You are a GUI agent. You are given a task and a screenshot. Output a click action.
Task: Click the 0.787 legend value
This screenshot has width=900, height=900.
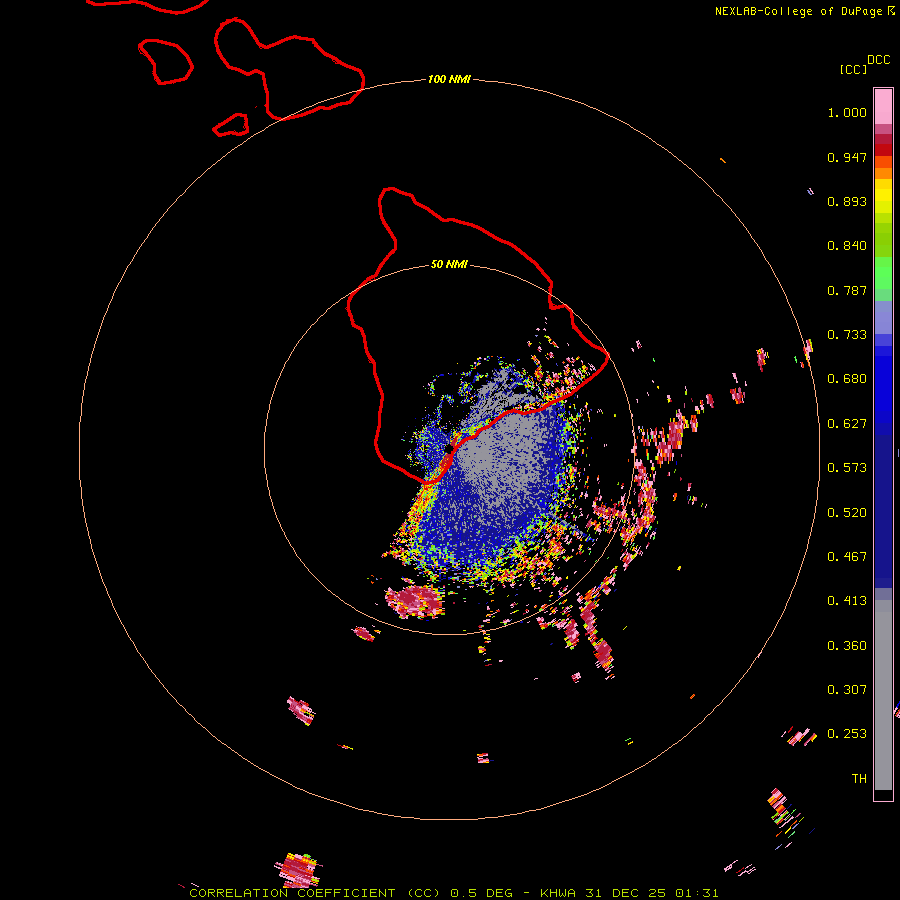click(847, 290)
